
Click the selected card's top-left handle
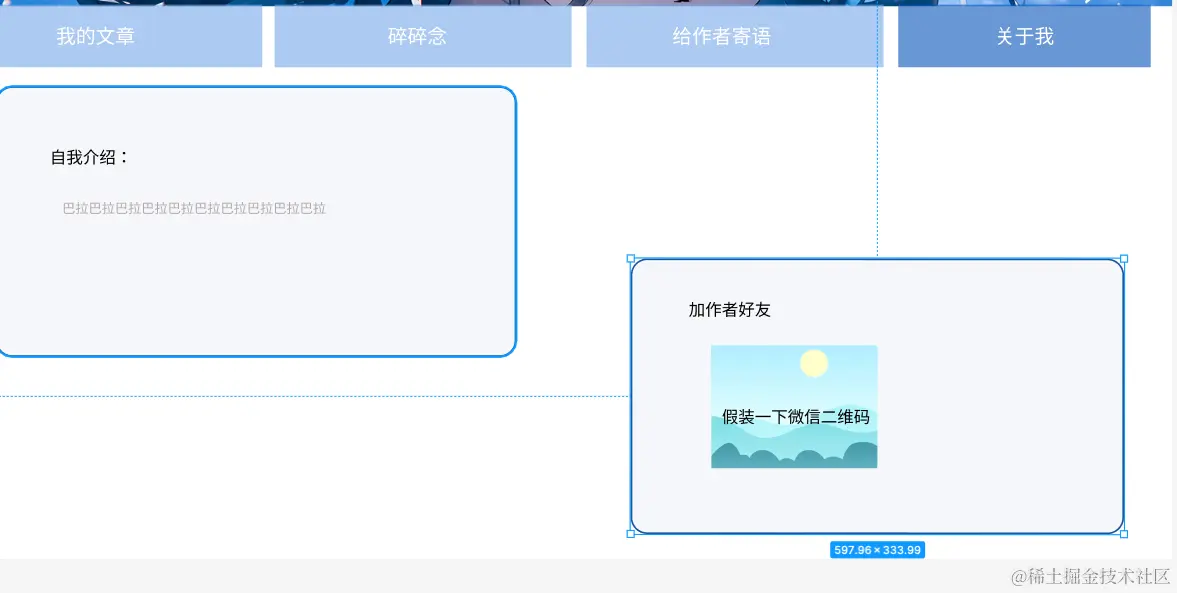(x=631, y=258)
